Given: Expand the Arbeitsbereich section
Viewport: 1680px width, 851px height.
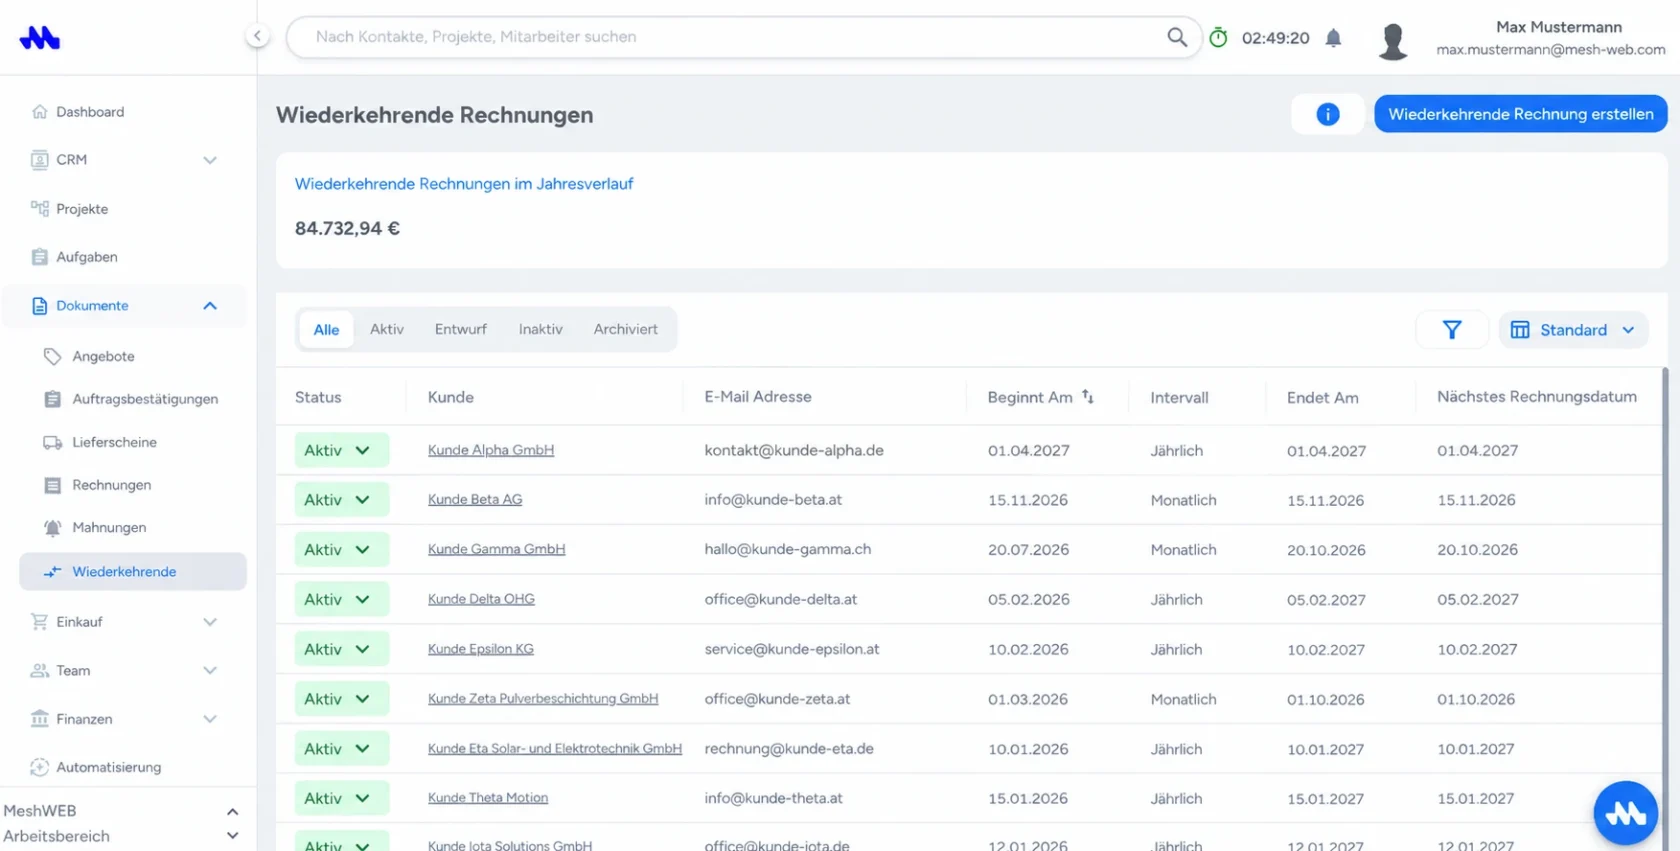Looking at the screenshot, I should click(x=232, y=836).
